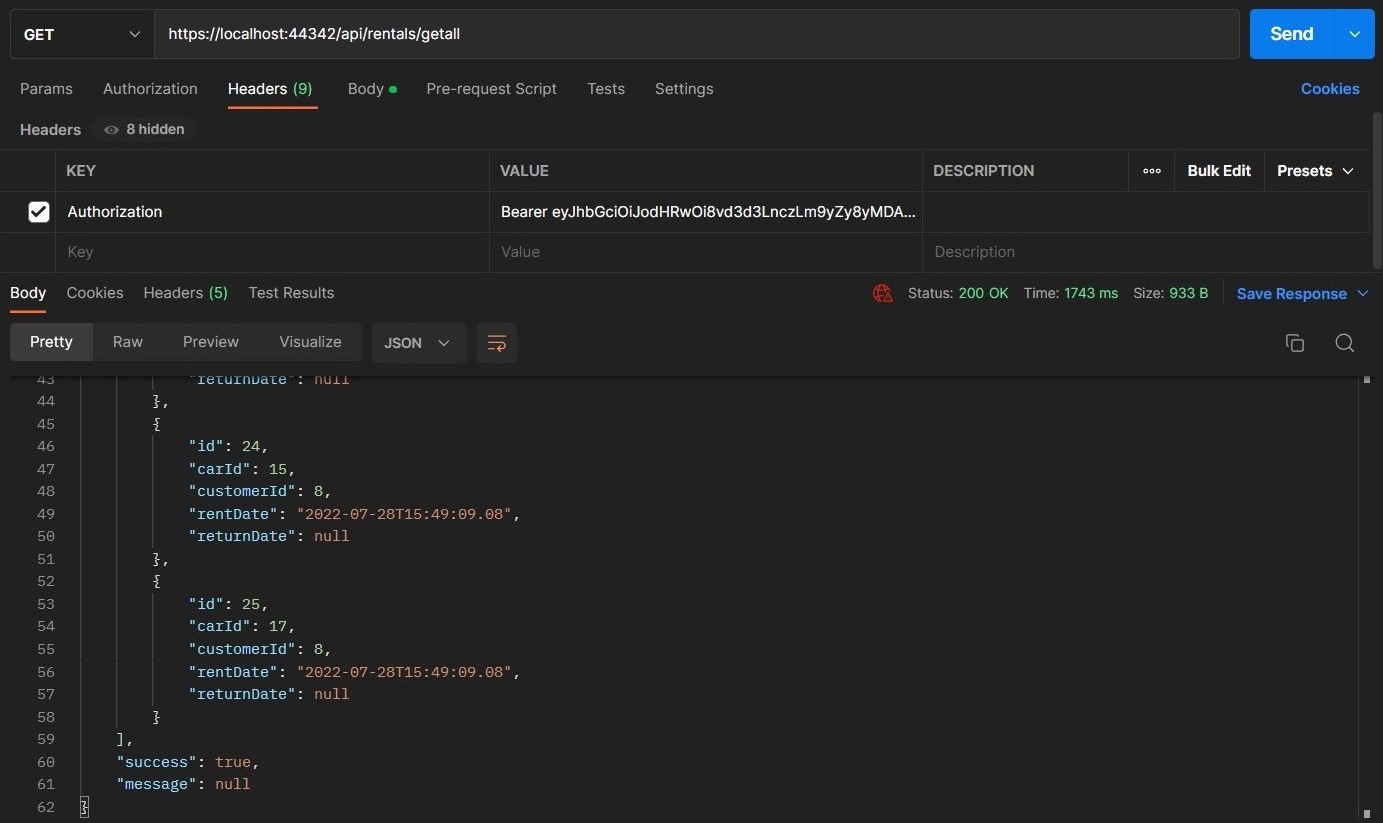Image resolution: width=1383 pixels, height=823 pixels.
Task: Open the three-dot menu in the headers table
Action: pos(1150,171)
